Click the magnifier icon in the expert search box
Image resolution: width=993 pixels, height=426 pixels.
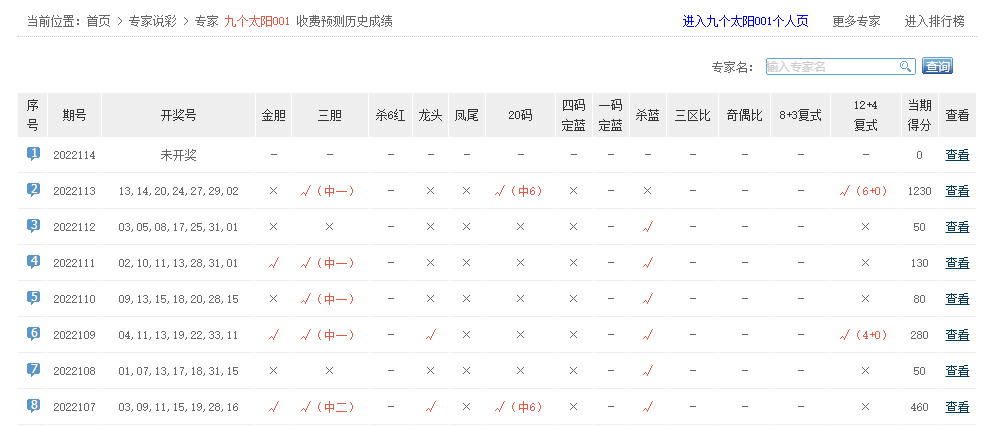905,67
